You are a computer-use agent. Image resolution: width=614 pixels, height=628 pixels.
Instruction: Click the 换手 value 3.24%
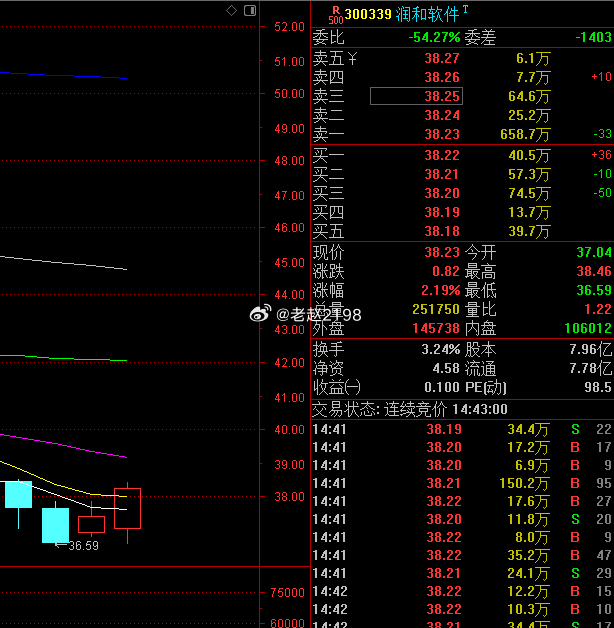pyautogui.click(x=441, y=349)
